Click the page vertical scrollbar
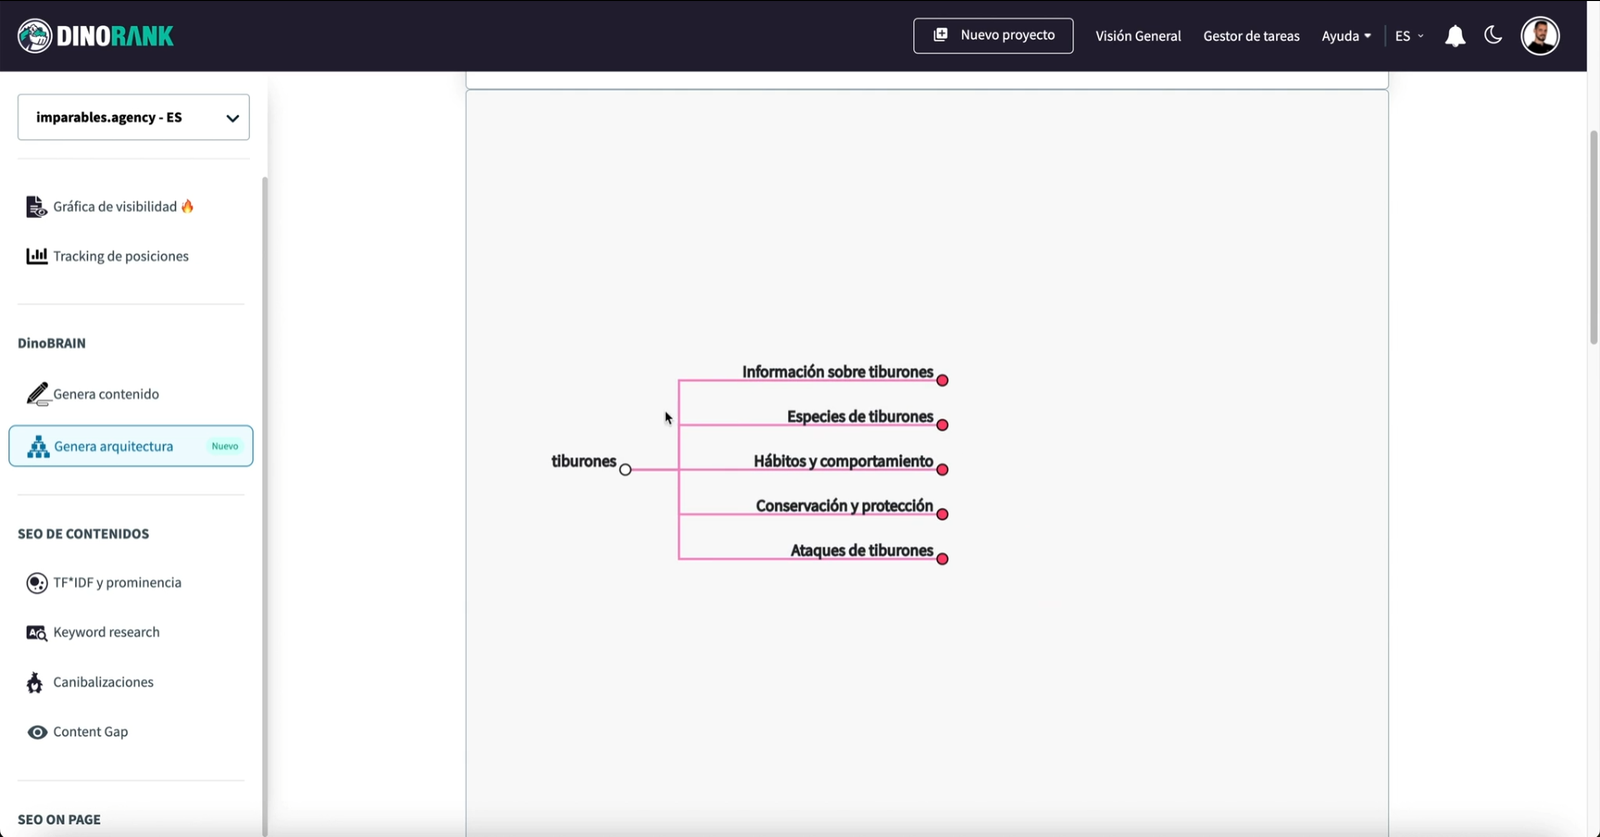 tap(1593, 237)
